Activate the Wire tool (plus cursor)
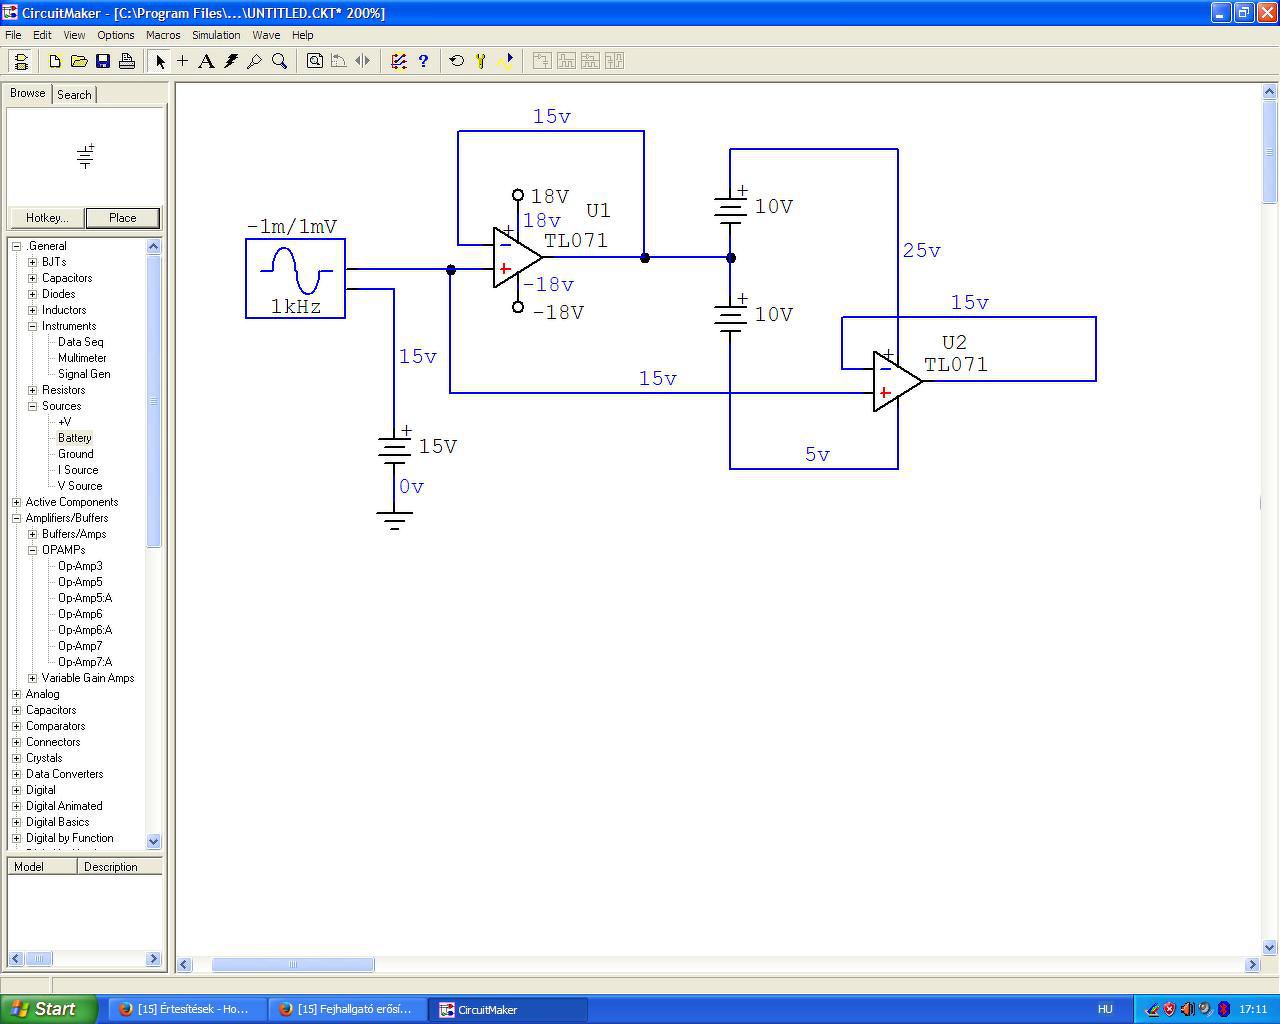The image size is (1280, 1024). pos(183,61)
